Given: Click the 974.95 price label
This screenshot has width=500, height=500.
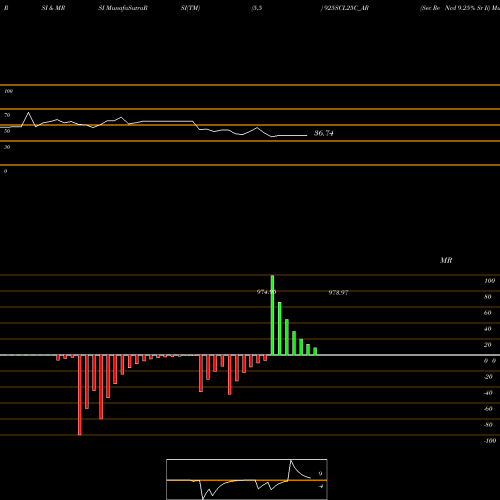Looking at the screenshot, I should click(x=266, y=292).
